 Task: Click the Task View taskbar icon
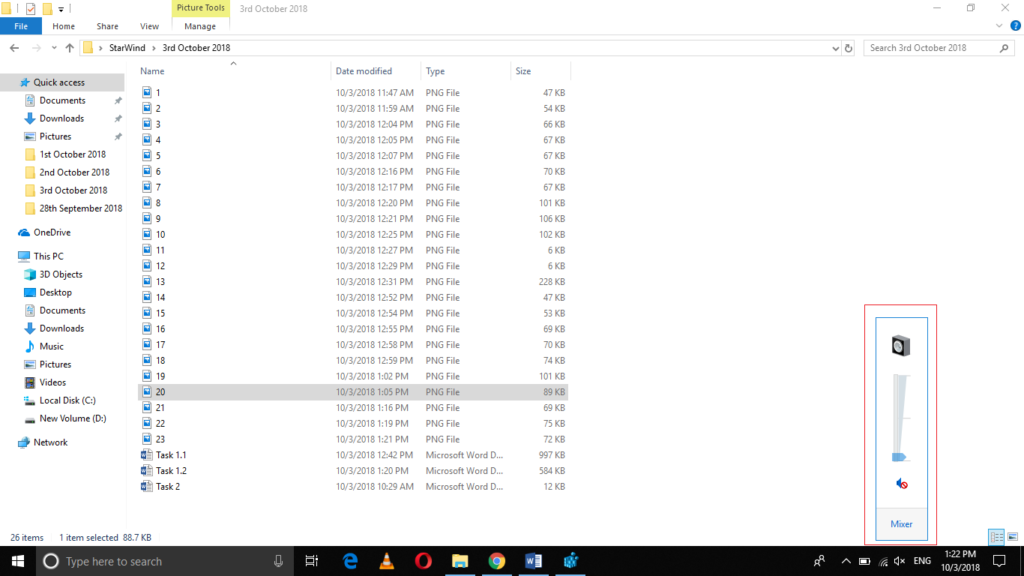(x=312, y=561)
